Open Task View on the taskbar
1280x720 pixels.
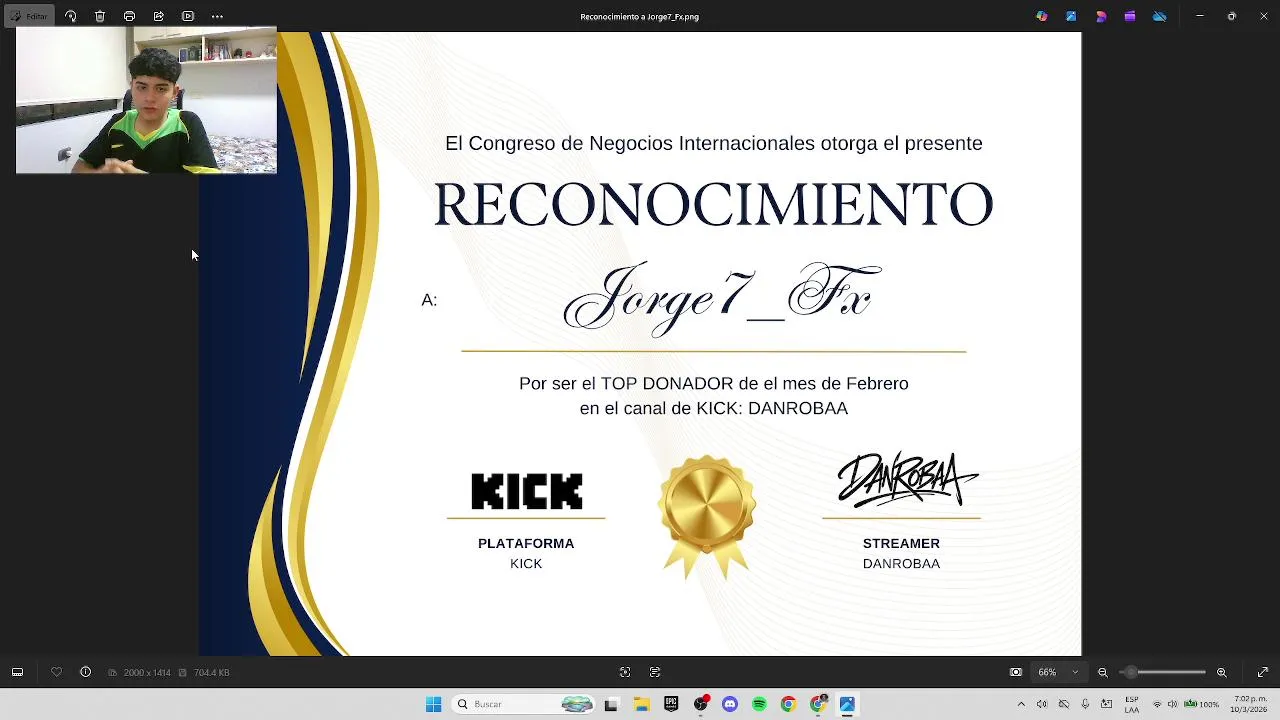(x=611, y=704)
